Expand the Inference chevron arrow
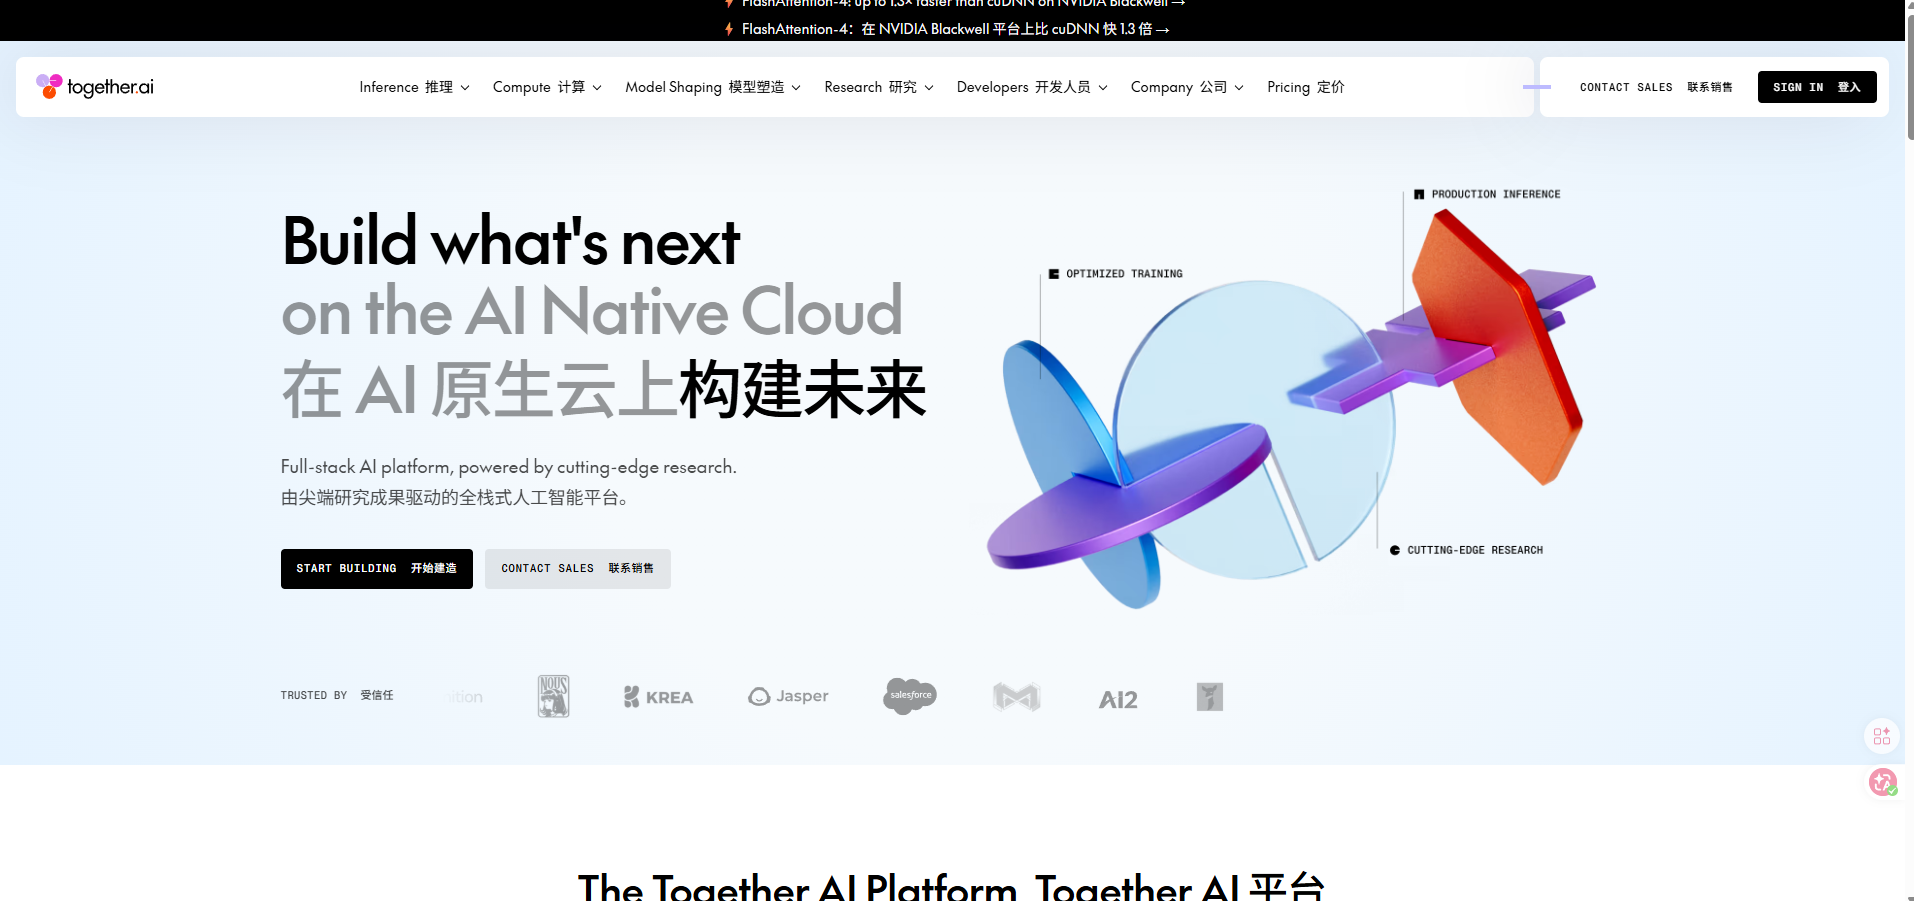Viewport: 1914px width, 901px height. point(465,88)
